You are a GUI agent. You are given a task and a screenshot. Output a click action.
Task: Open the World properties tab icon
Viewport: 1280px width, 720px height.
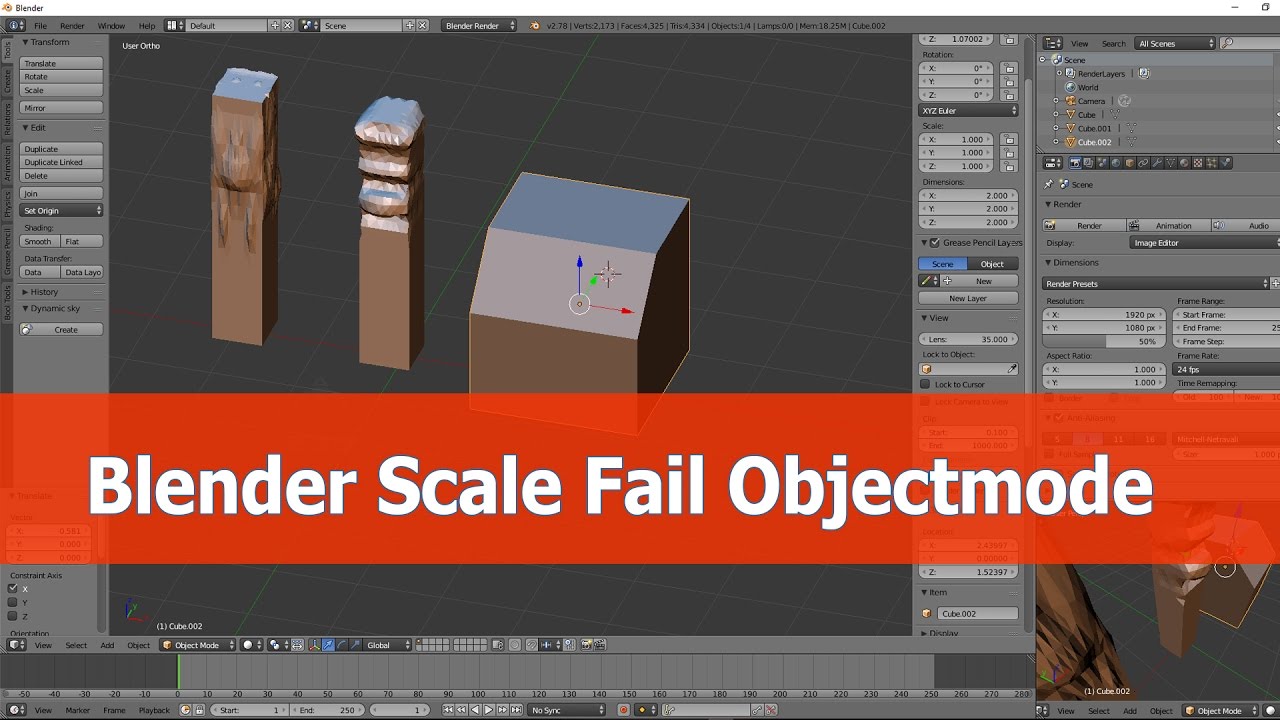coord(1116,162)
